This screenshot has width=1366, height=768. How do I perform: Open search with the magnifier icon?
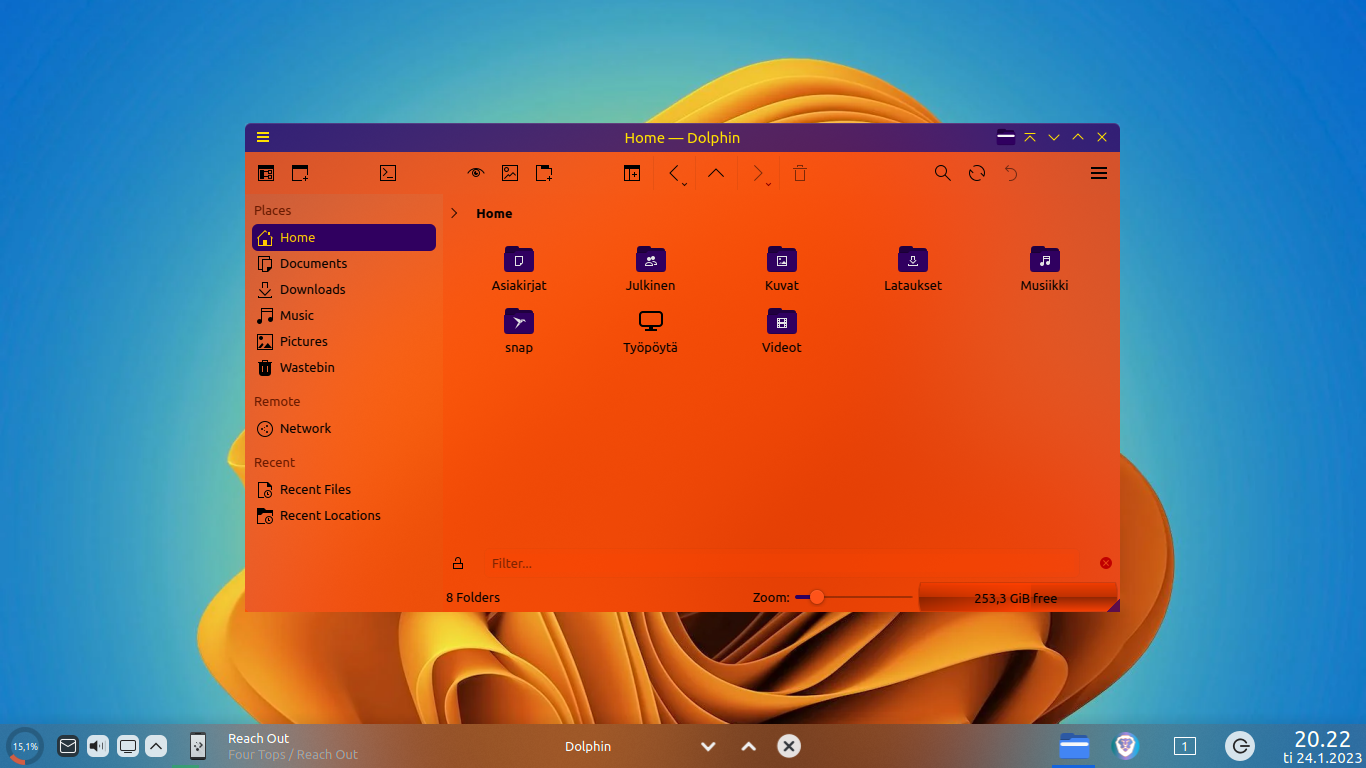943,173
